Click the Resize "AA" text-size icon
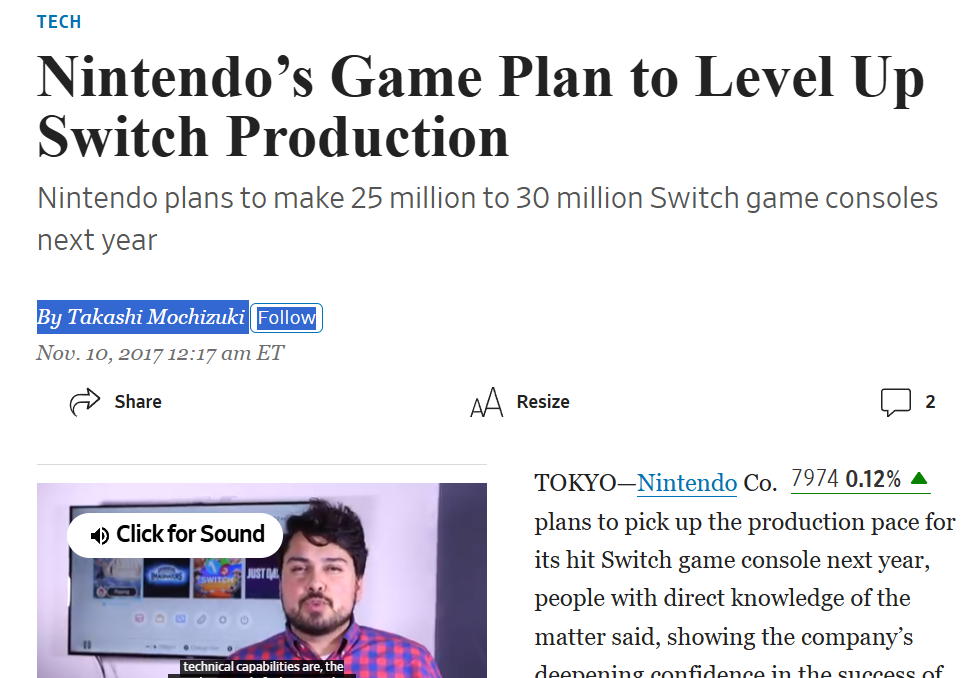 click(x=486, y=403)
